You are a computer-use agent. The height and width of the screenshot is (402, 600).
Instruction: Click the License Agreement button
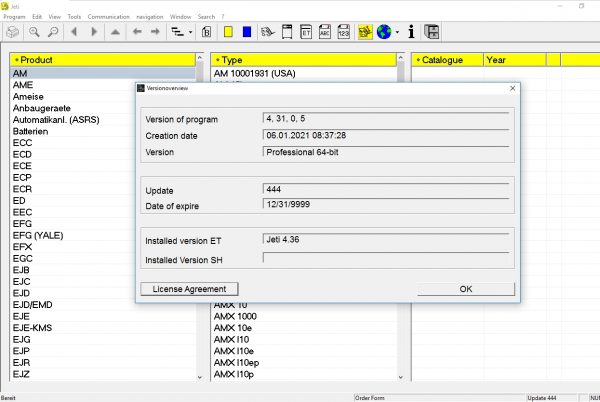pyautogui.click(x=189, y=289)
